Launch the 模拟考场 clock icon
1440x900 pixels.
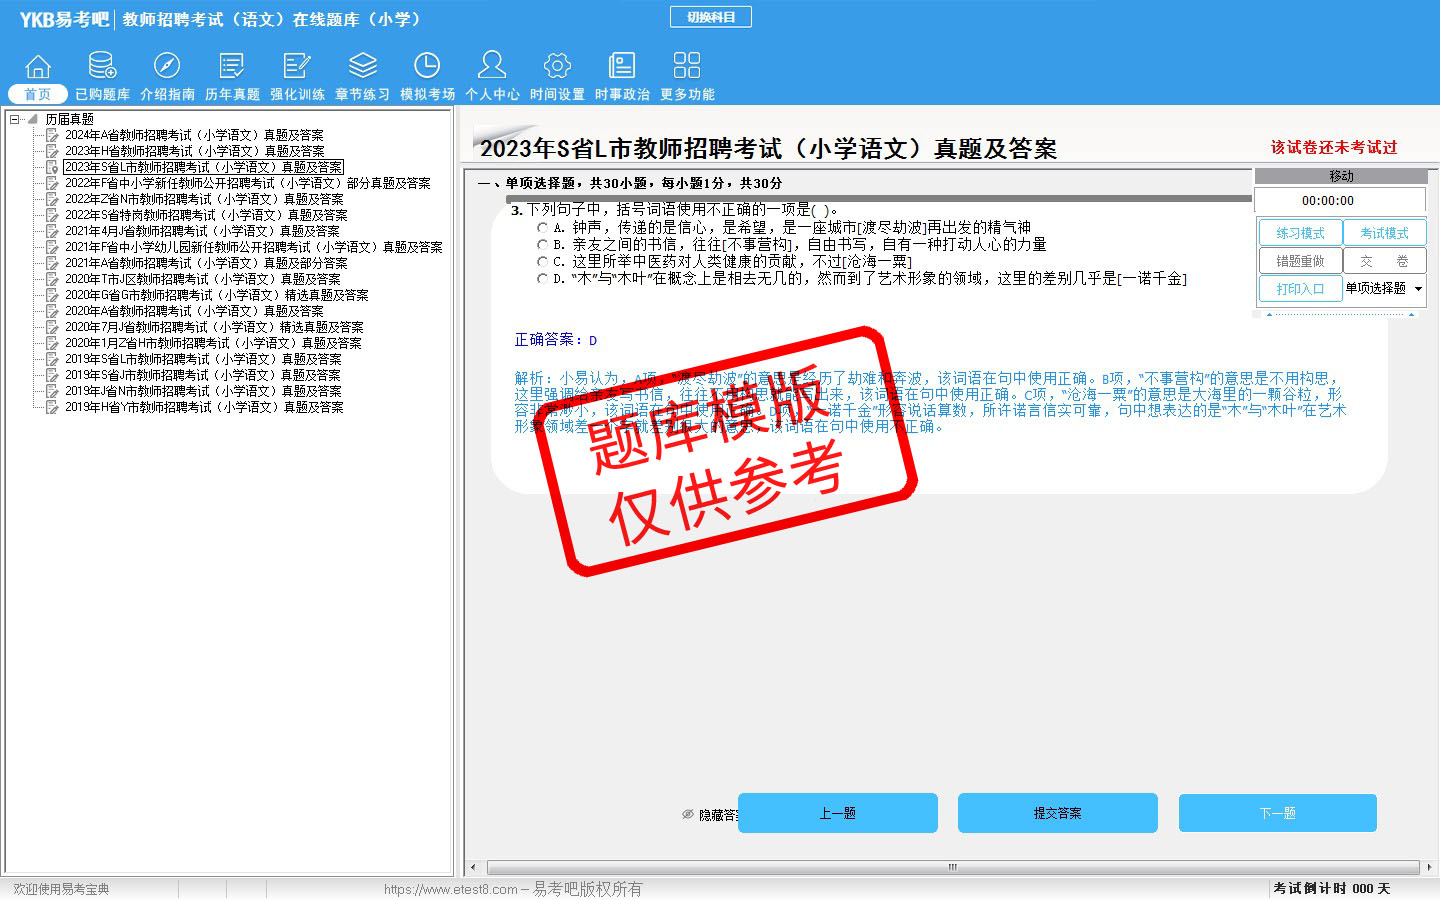coord(427,67)
